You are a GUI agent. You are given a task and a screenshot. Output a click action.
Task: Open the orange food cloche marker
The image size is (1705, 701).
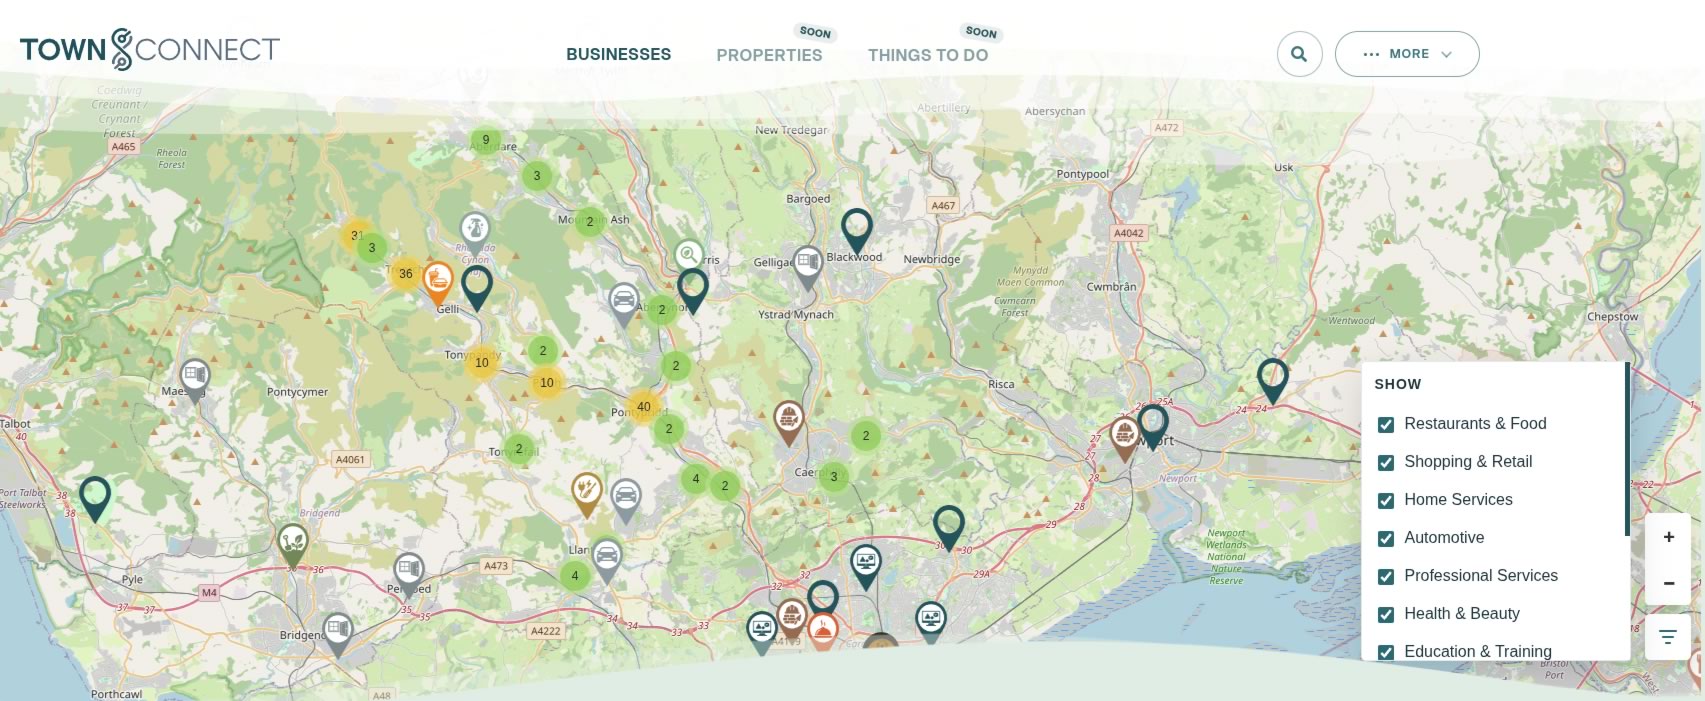(x=822, y=633)
